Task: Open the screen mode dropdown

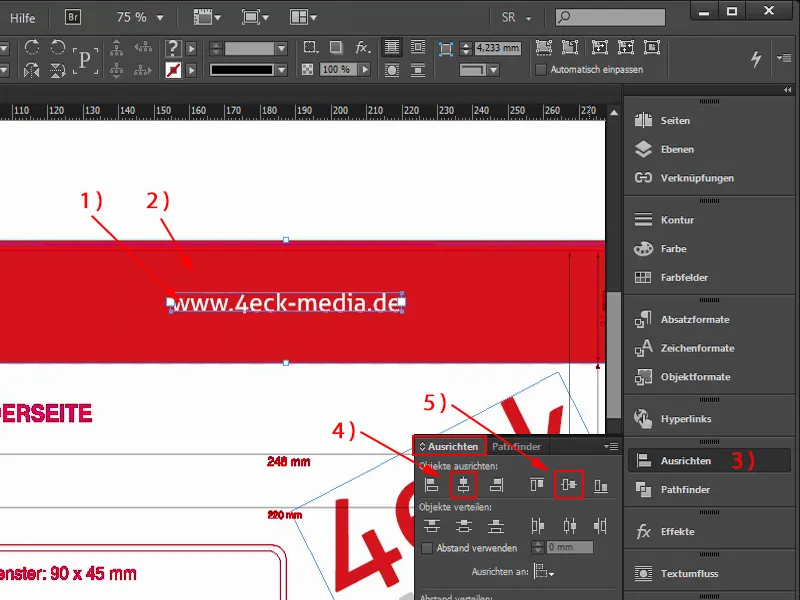Action: point(256,17)
